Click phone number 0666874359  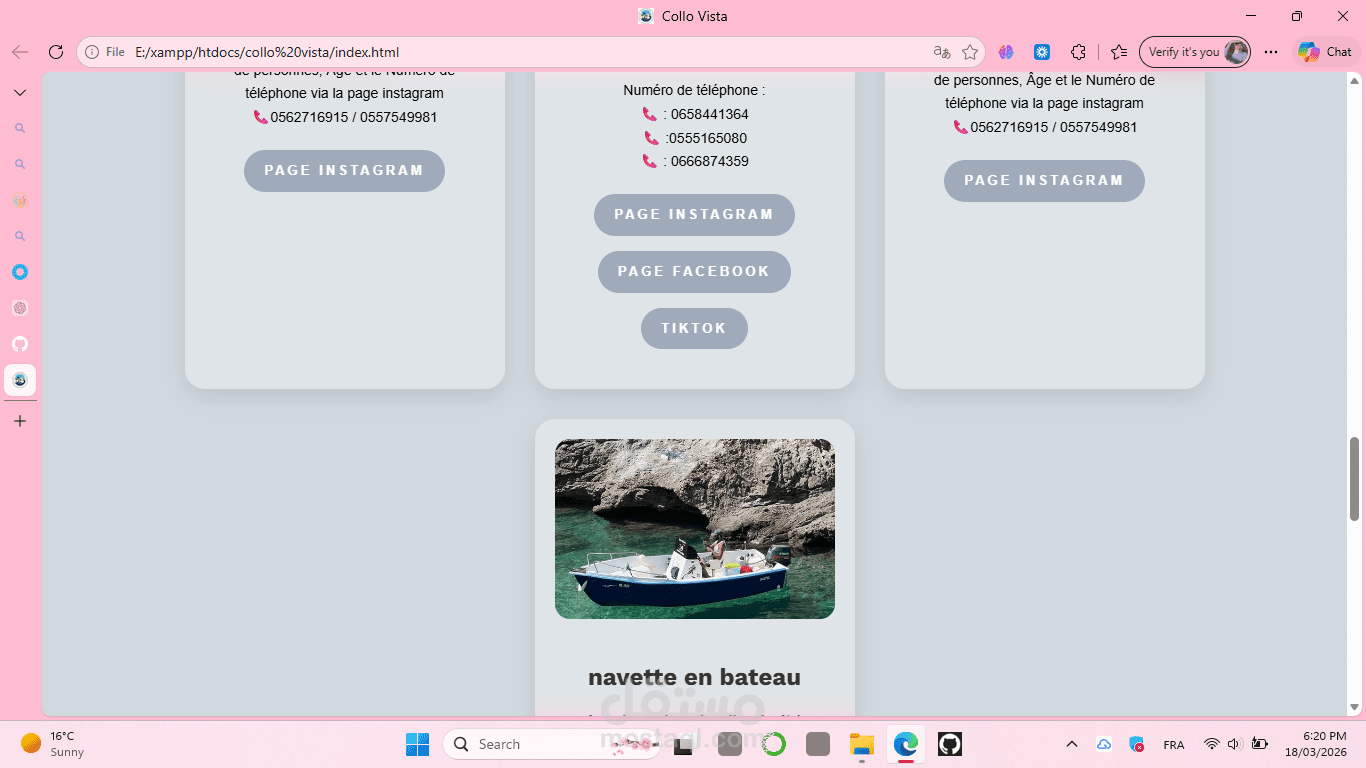click(x=710, y=161)
